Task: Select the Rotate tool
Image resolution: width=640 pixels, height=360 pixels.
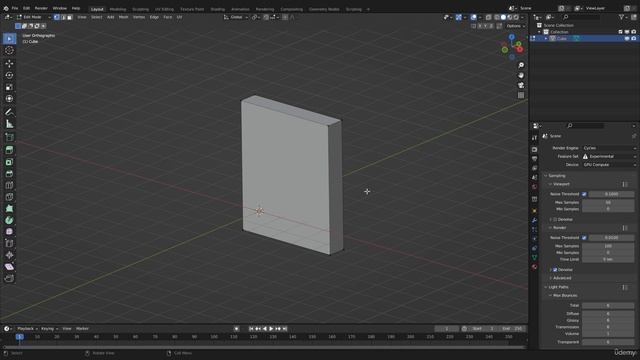Action: (x=9, y=75)
